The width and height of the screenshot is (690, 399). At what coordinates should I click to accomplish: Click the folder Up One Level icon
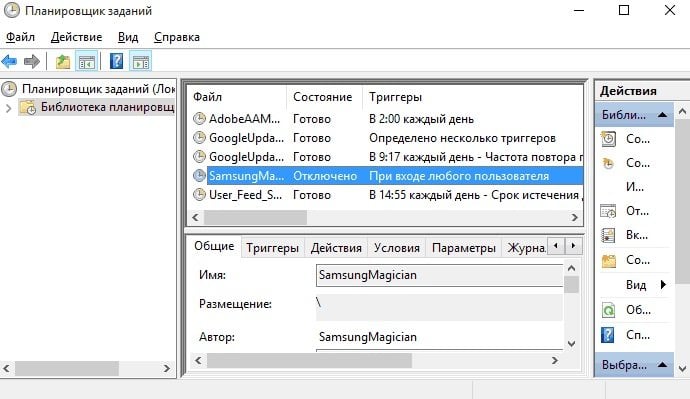[x=63, y=62]
